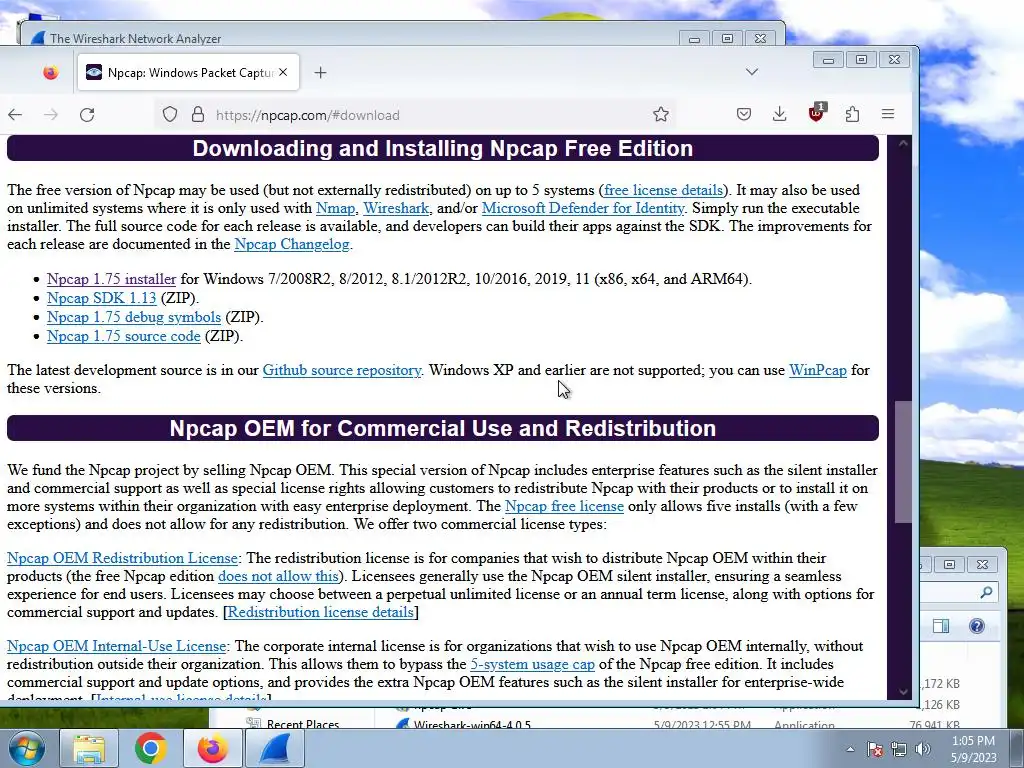
Task: Open Microsoft Defender for Identity link
Action: click(583, 208)
